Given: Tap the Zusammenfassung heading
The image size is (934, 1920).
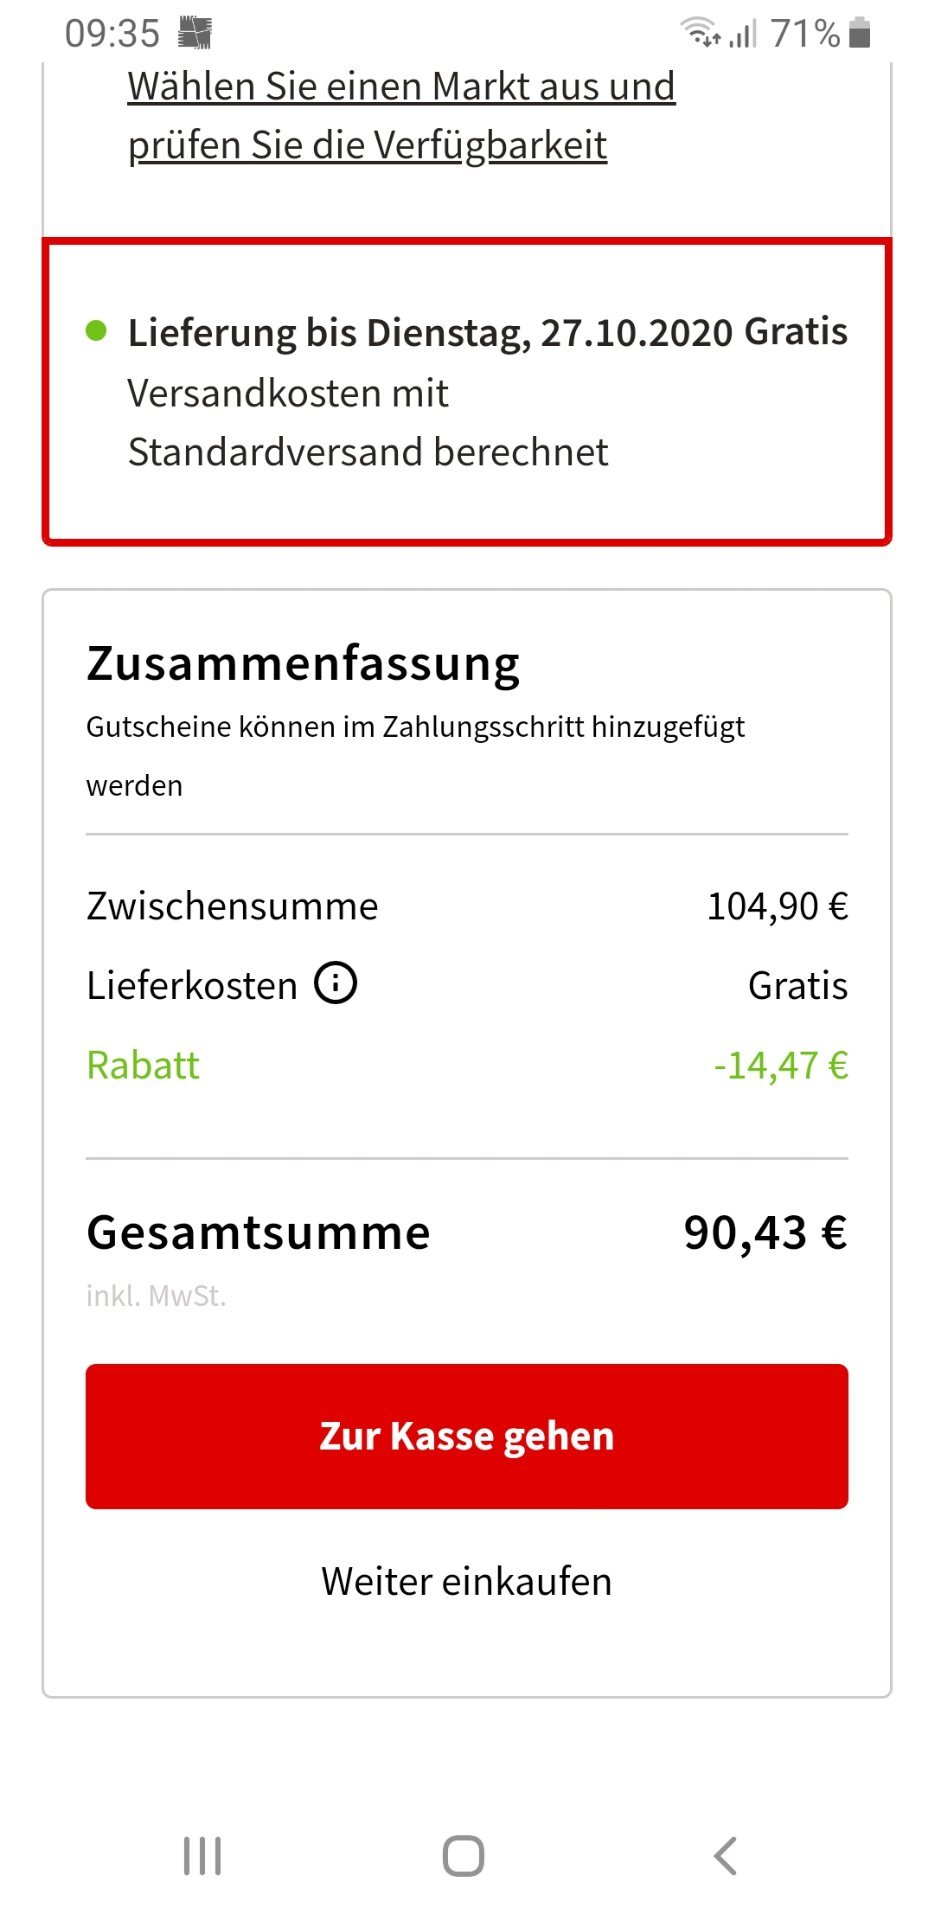Looking at the screenshot, I should [x=303, y=663].
